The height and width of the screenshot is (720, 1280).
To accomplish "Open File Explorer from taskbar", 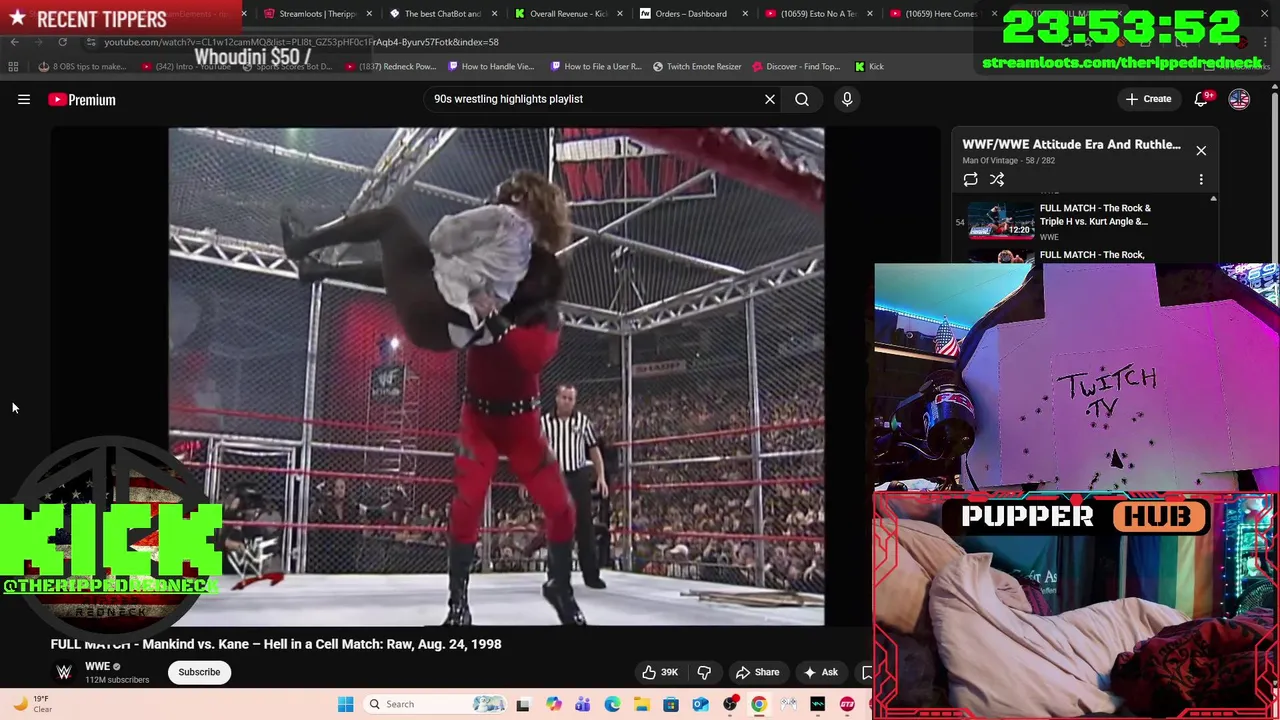I will [641, 704].
